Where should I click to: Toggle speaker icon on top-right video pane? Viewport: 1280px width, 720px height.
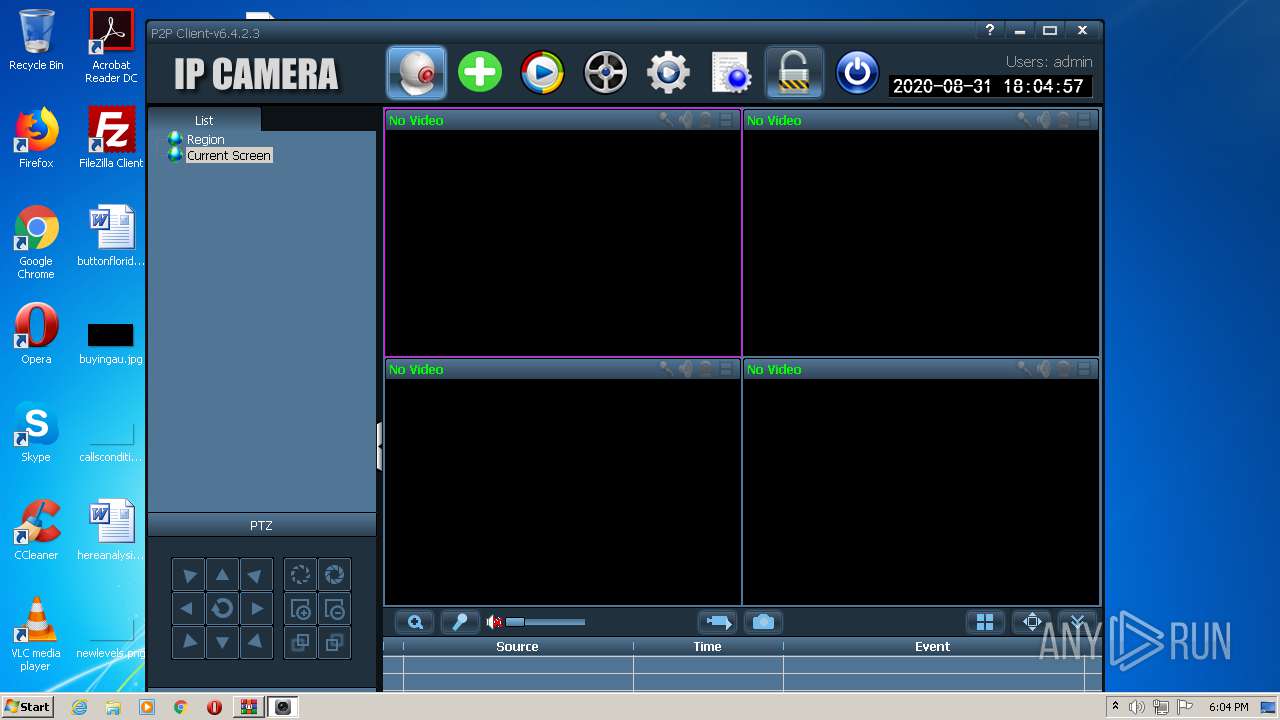pos(1044,120)
